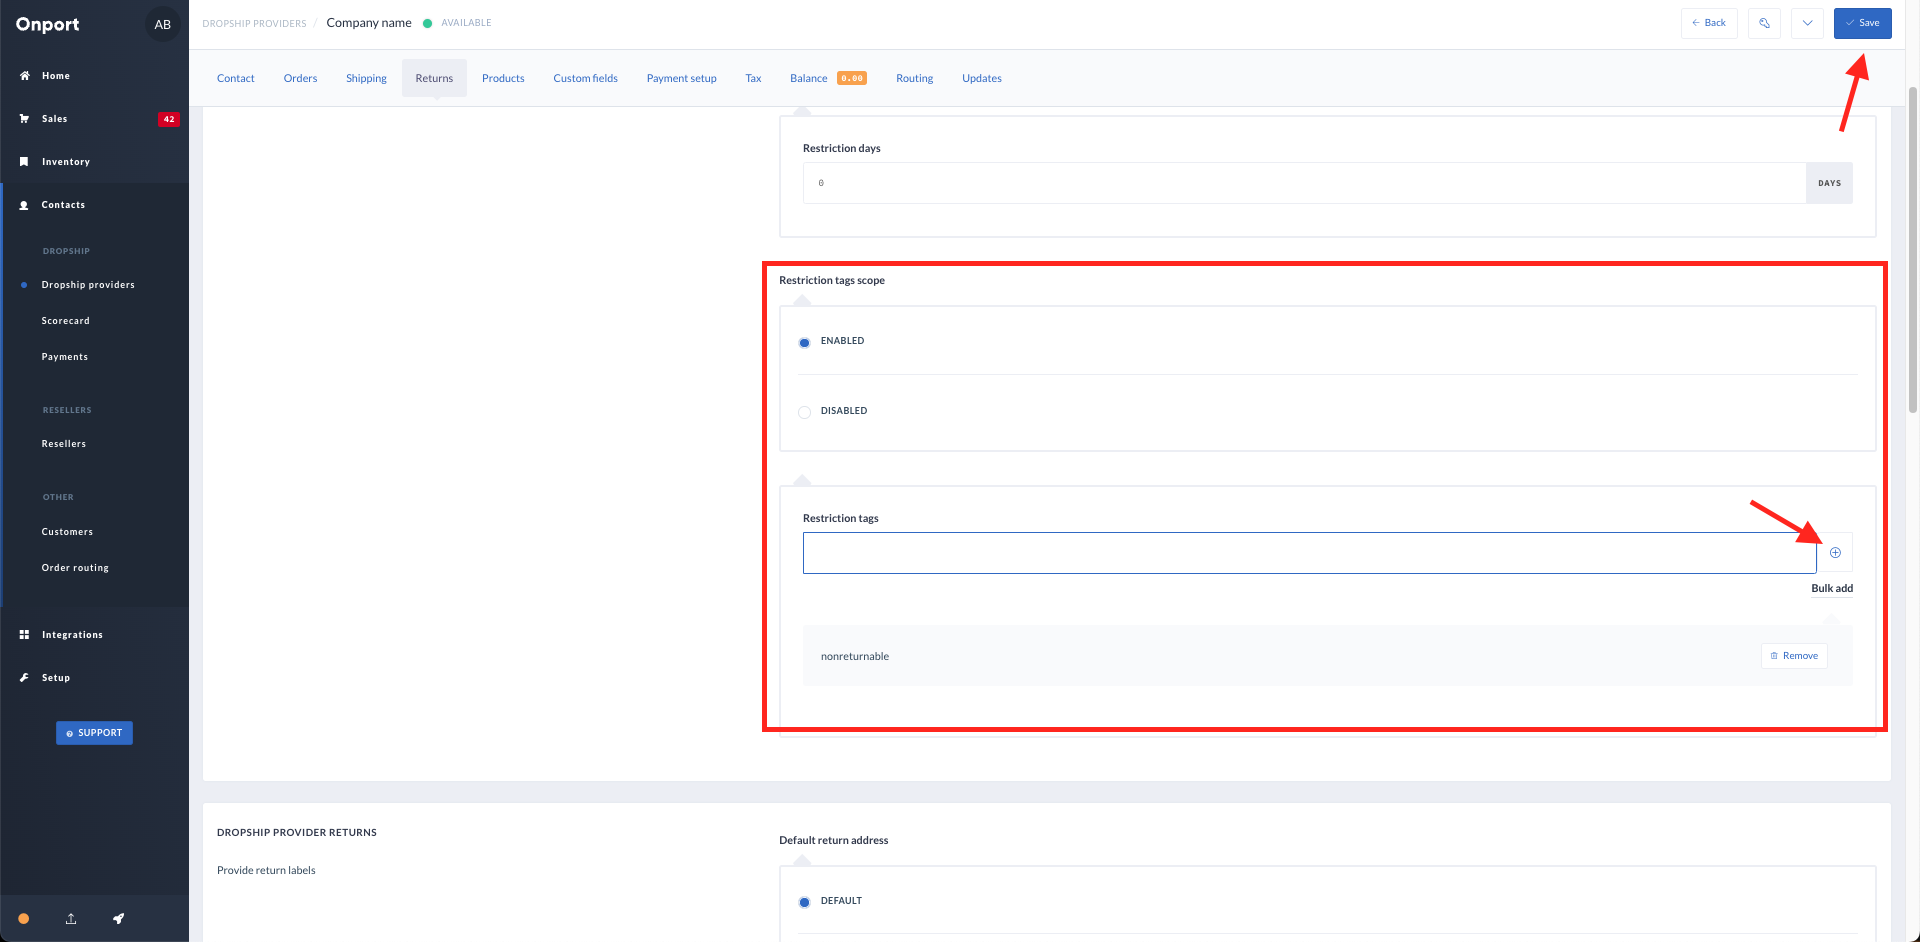The width and height of the screenshot is (1920, 942).
Task: Open Order routing in sidebar
Action: [75, 568]
